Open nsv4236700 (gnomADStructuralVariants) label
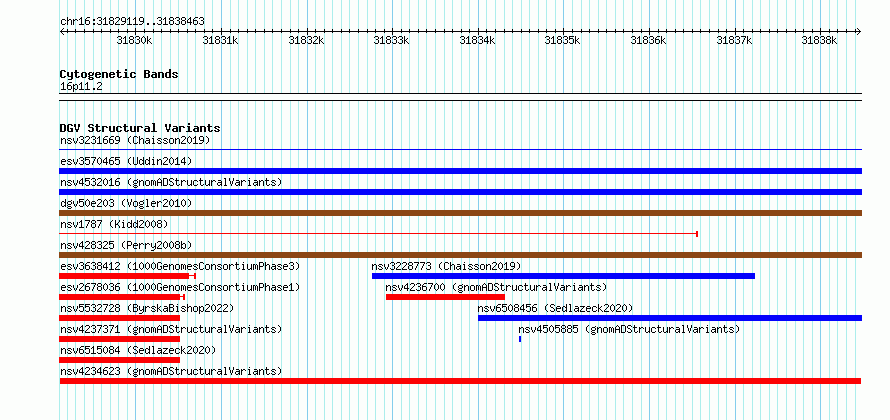Image resolution: width=890 pixels, height=420 pixels. 496,287
